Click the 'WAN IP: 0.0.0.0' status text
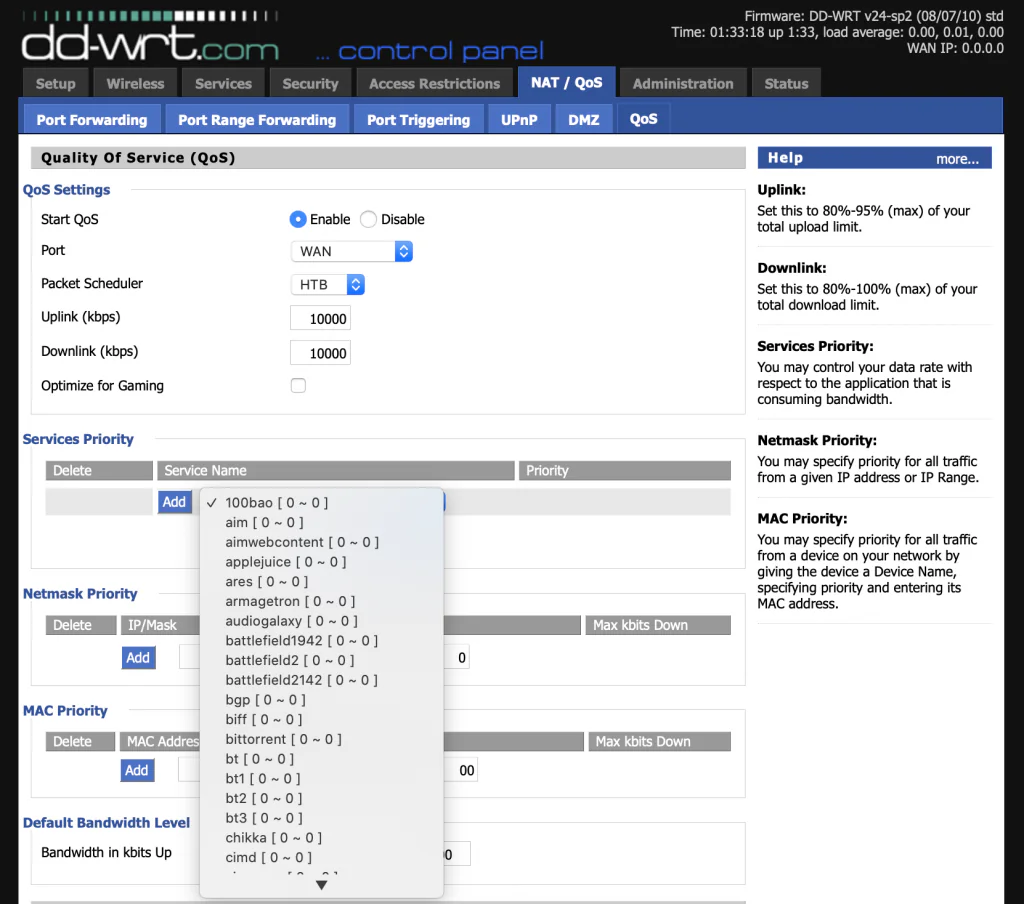 point(955,48)
